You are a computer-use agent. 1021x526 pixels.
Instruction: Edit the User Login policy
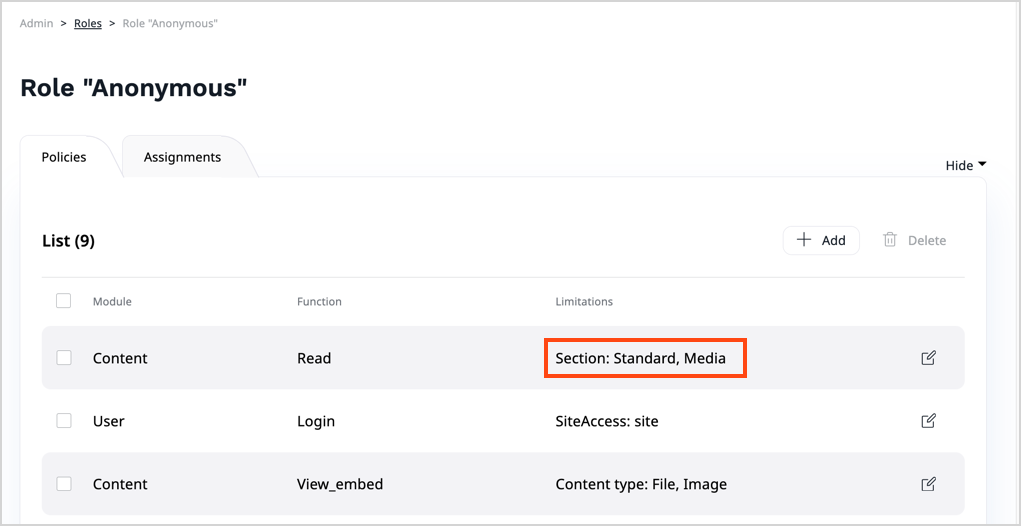point(928,421)
